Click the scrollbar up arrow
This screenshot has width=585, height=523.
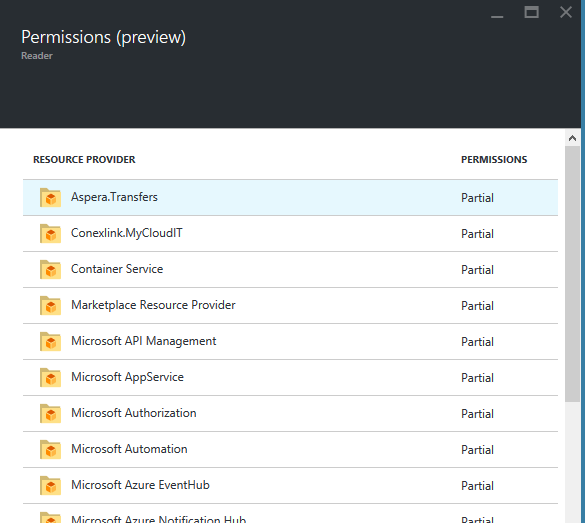coord(572,138)
